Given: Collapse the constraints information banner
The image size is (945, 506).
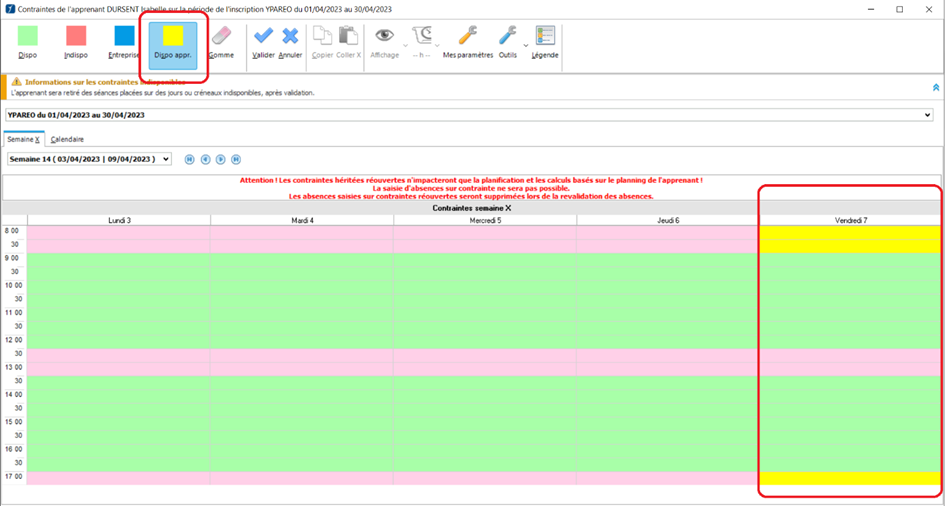Looking at the screenshot, I should click(x=935, y=87).
